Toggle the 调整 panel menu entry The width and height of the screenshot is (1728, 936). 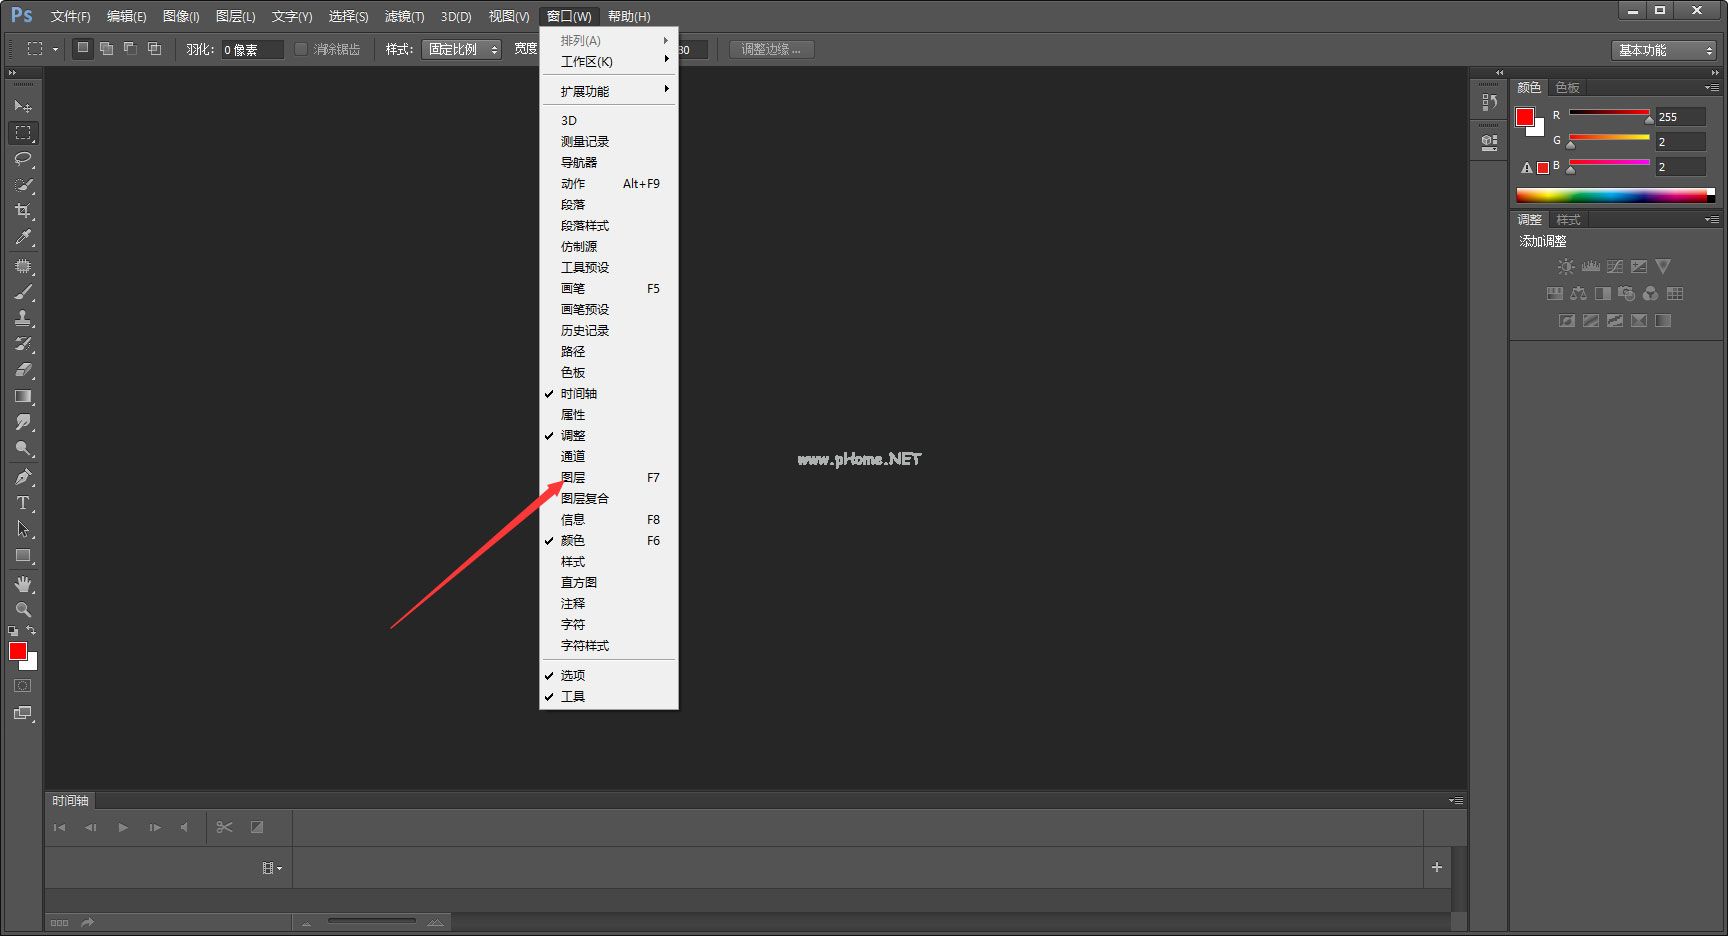click(573, 436)
